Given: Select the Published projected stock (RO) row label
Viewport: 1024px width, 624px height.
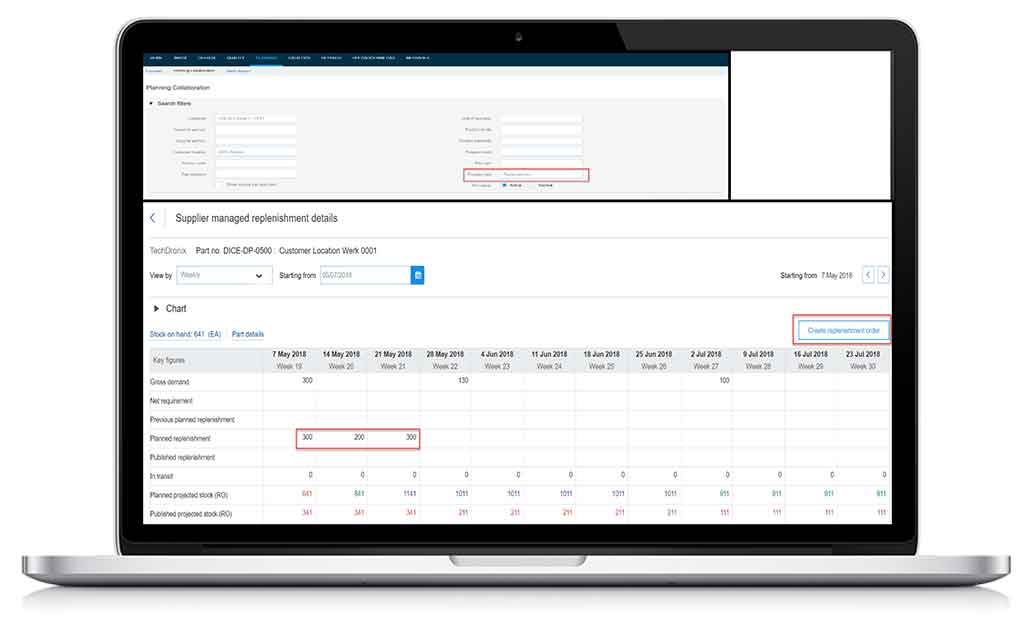Looking at the screenshot, I should 191,514.
